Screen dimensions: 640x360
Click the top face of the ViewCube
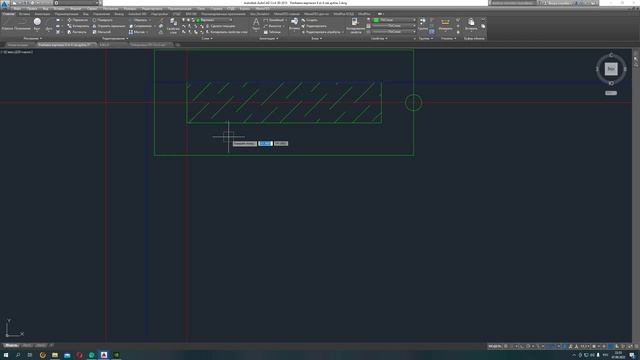[611, 69]
